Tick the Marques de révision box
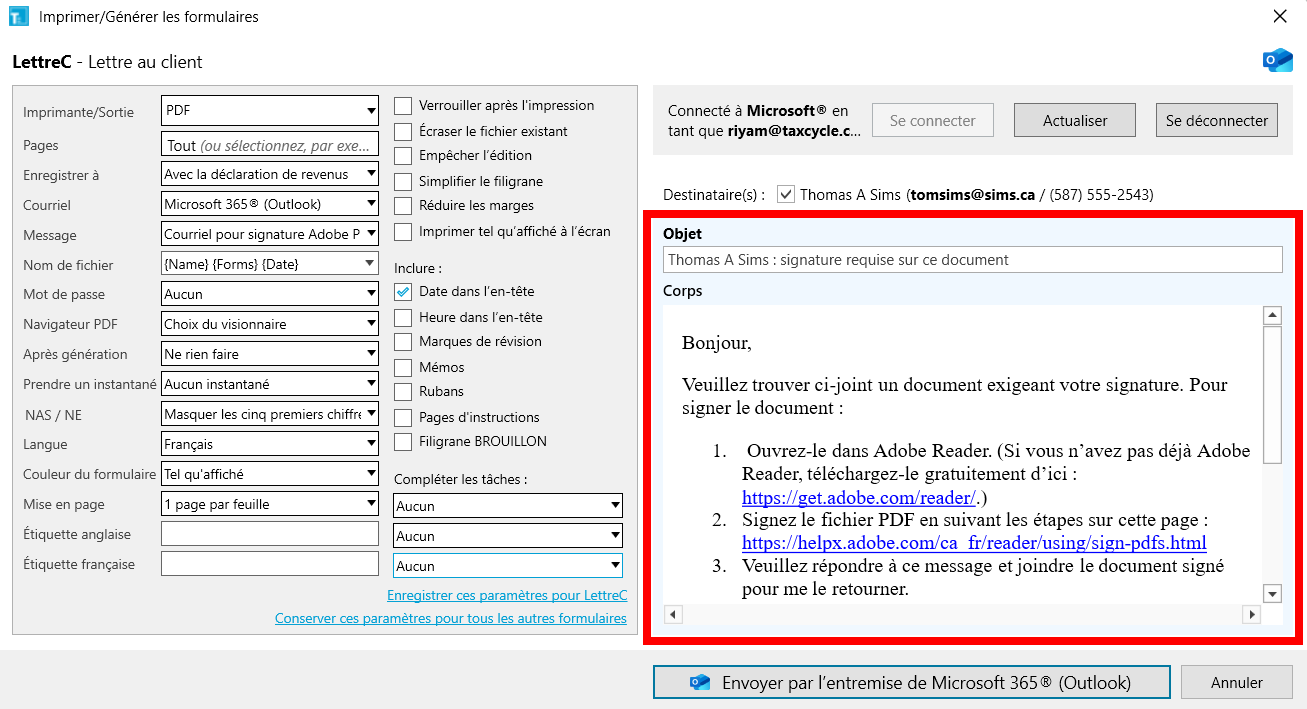The height and width of the screenshot is (709, 1307). click(x=403, y=342)
